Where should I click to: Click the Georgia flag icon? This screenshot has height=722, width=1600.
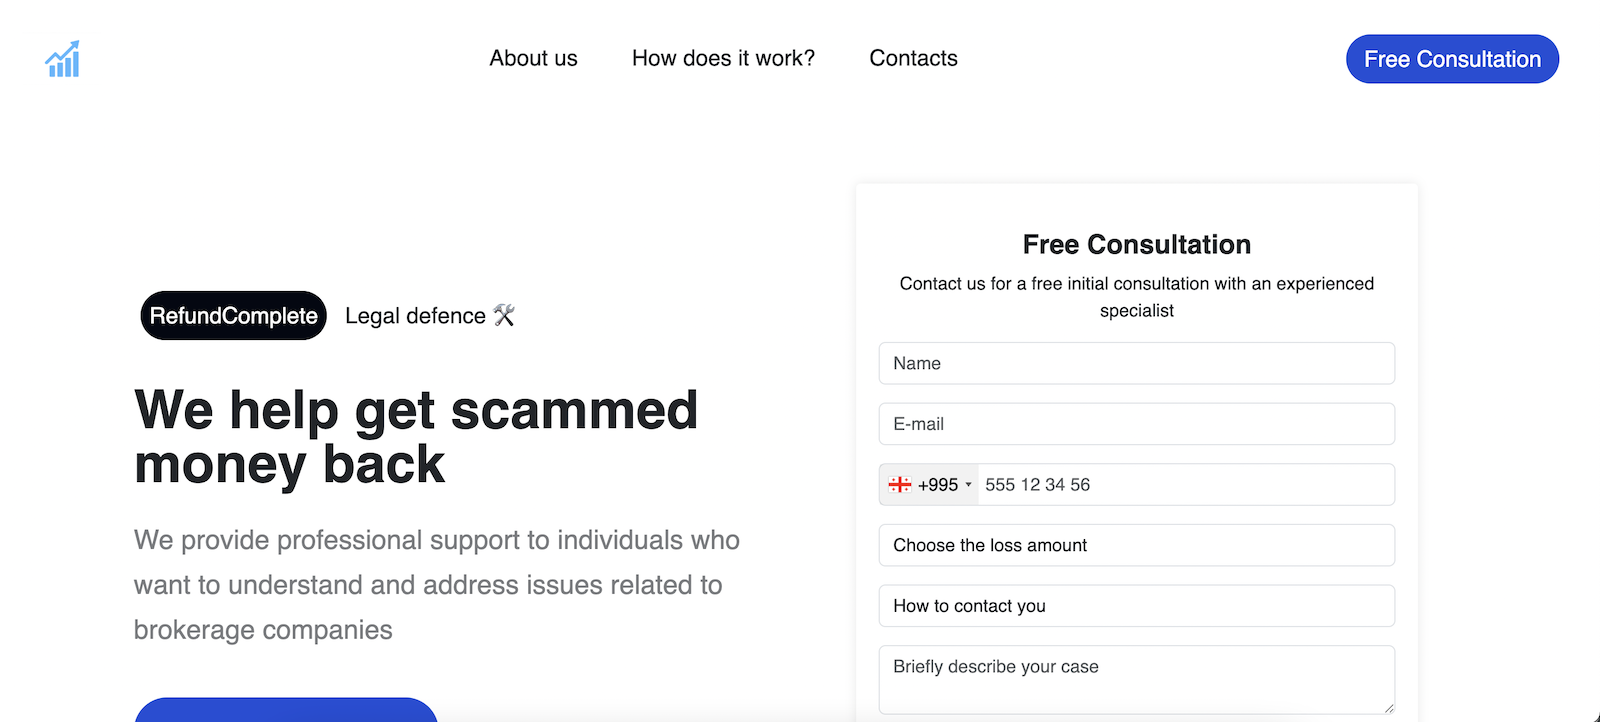900,485
